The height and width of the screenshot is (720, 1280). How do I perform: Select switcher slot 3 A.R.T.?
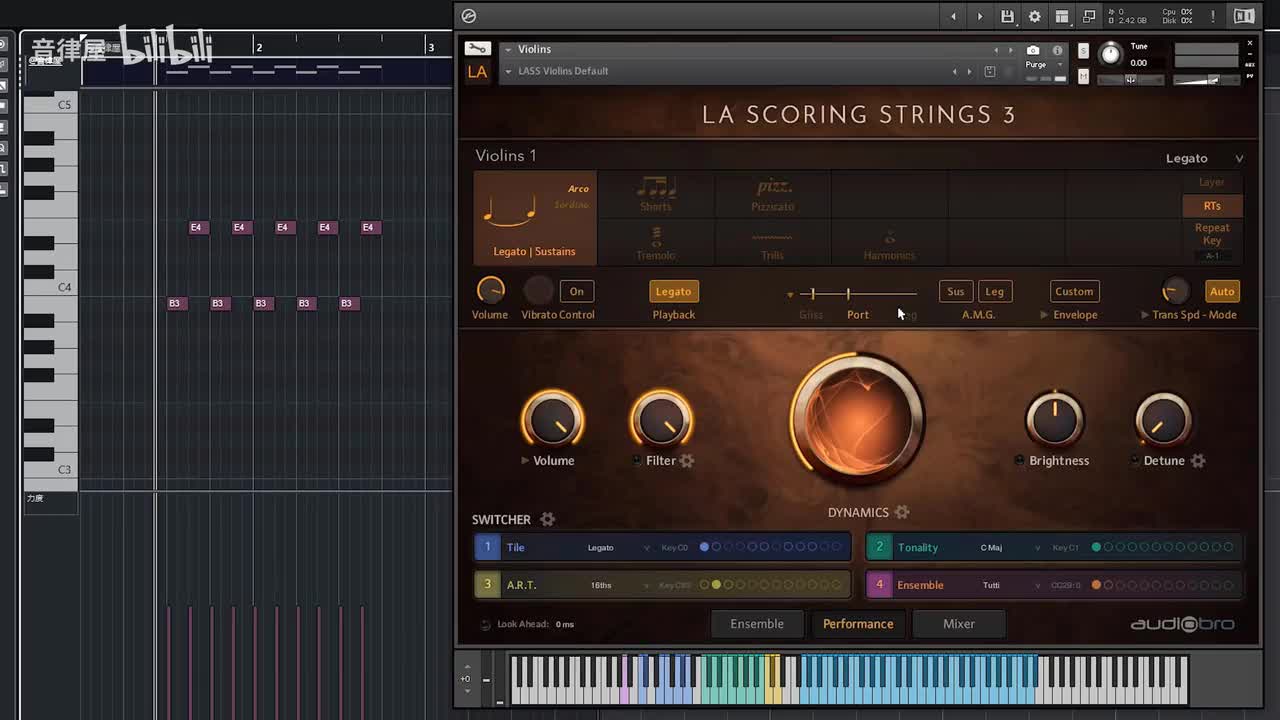click(488, 585)
